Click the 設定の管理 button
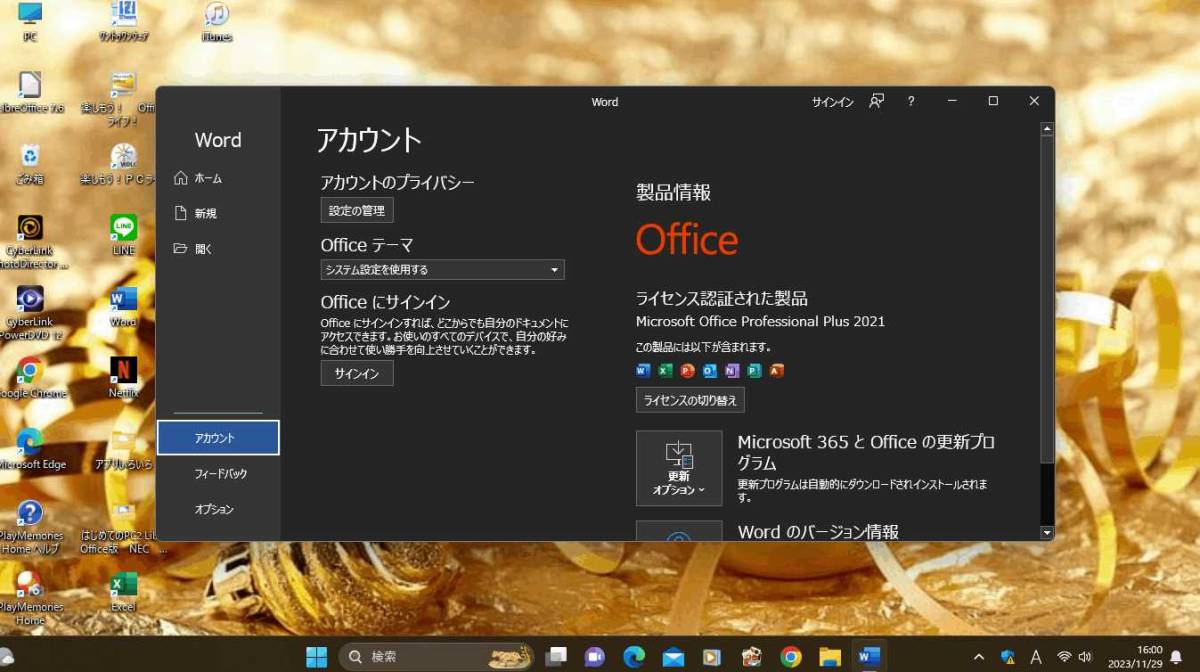The image size is (1200, 672). tap(357, 210)
